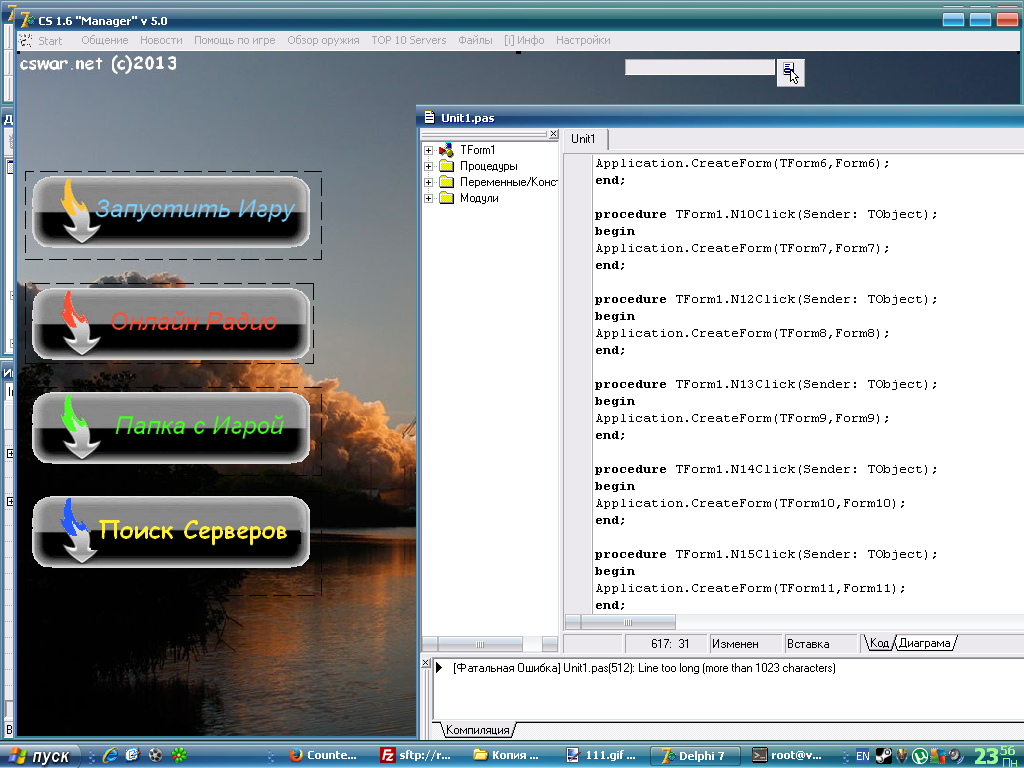Viewport: 1024px width, 768px height.
Task: Open the Новости menu
Action: point(161,40)
